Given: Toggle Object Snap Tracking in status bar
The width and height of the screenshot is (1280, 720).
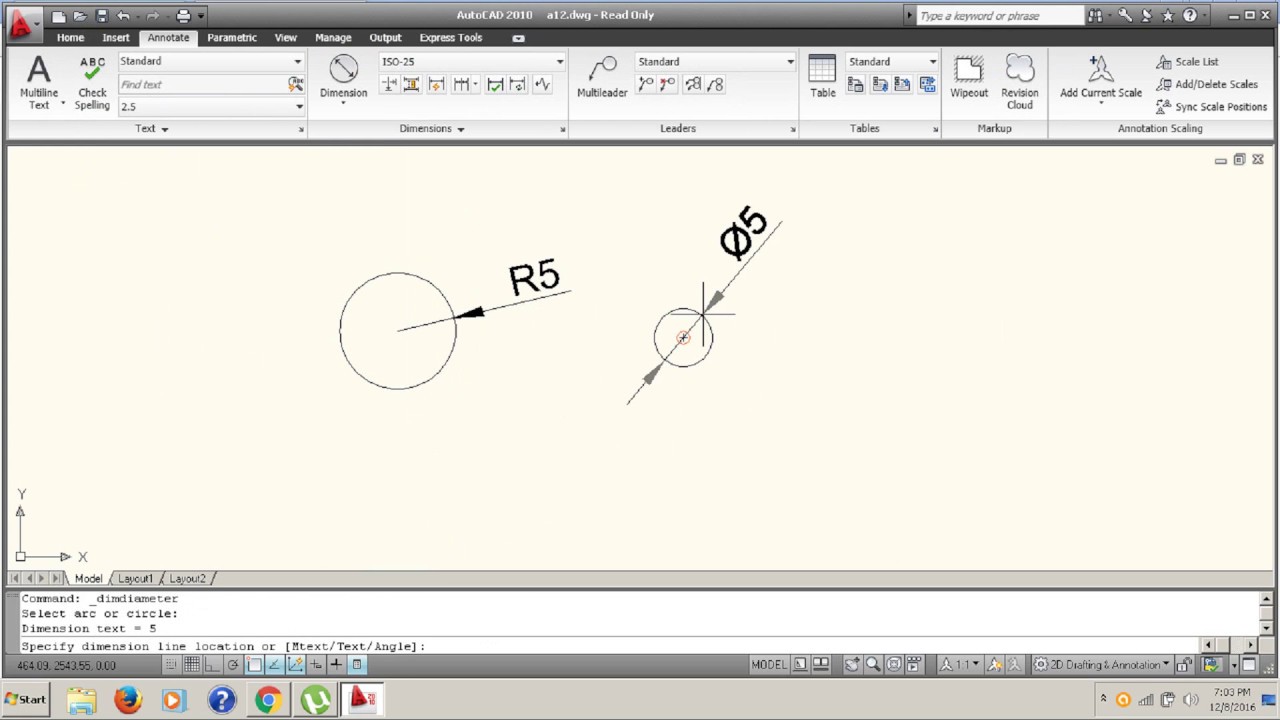Looking at the screenshot, I should pos(275,665).
